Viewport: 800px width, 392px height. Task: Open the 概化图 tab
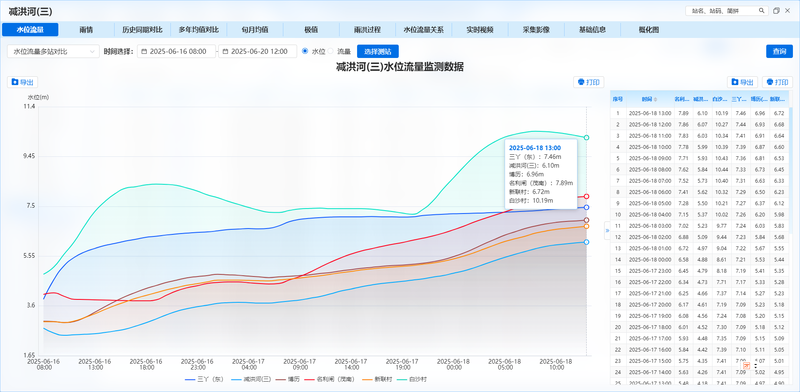click(648, 30)
